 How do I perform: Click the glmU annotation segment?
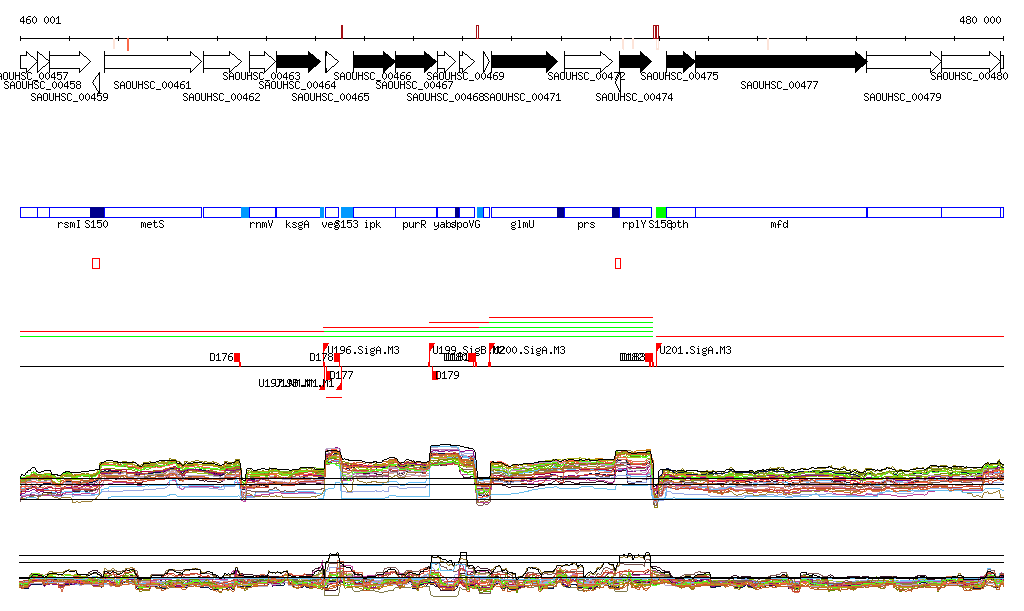pos(524,213)
